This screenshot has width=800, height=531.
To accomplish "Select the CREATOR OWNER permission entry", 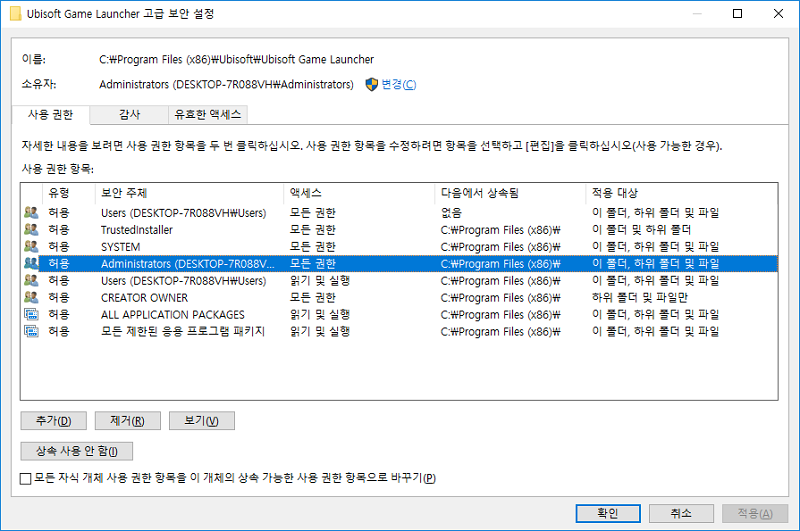I will [399, 297].
